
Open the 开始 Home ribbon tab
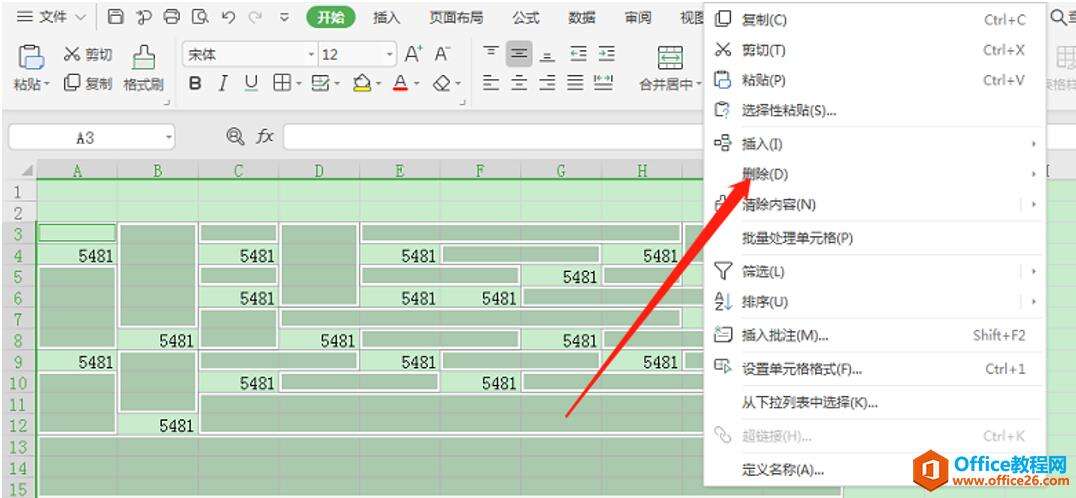(x=331, y=17)
